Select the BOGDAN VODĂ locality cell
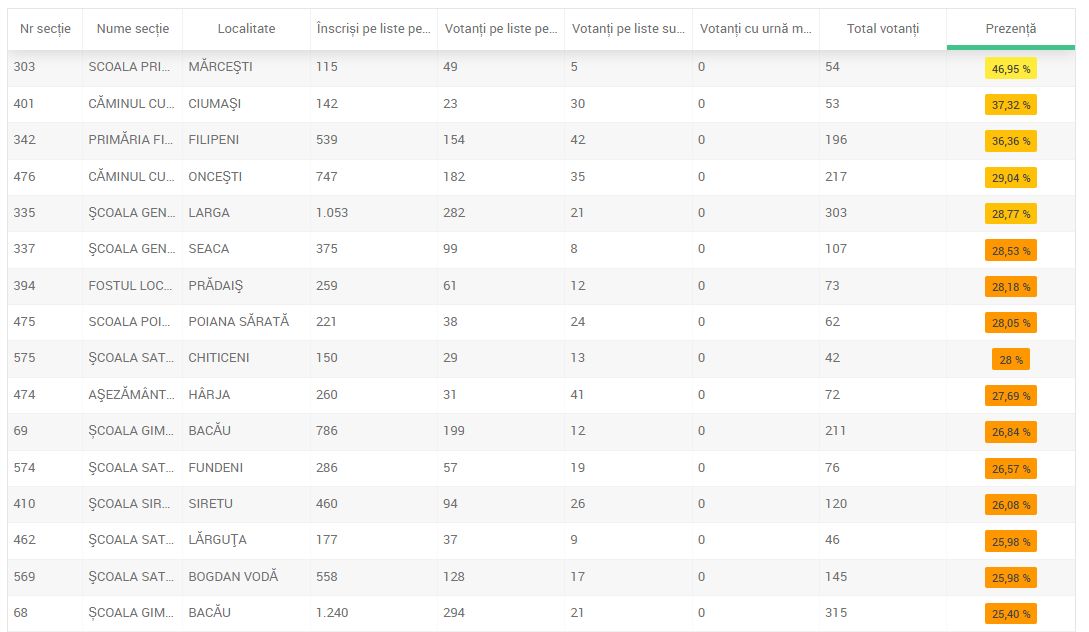This screenshot has width=1089, height=632. [233, 577]
